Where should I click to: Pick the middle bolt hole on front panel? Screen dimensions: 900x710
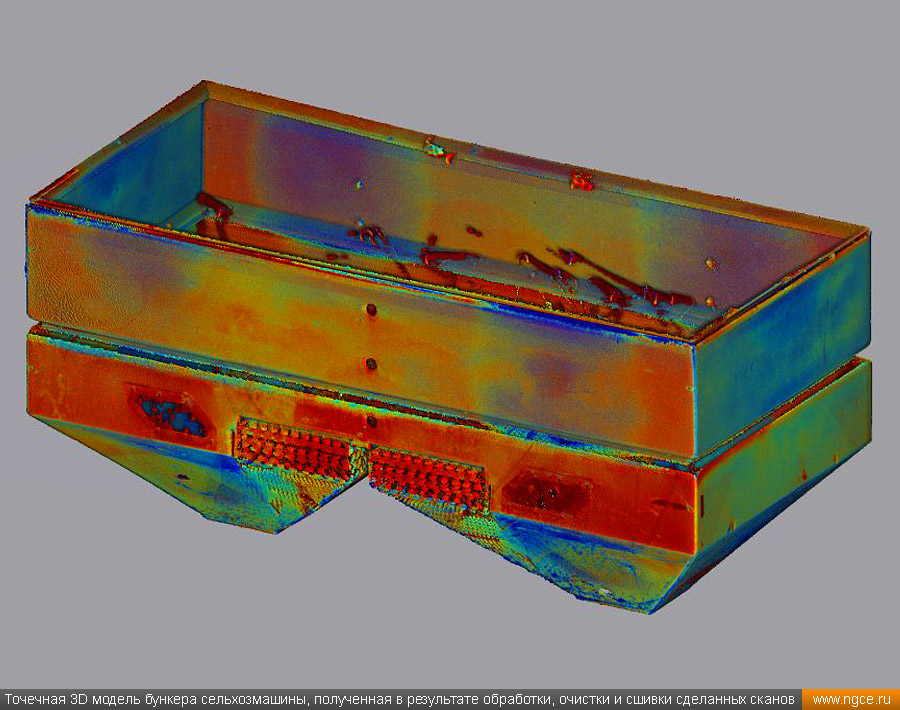click(370, 364)
